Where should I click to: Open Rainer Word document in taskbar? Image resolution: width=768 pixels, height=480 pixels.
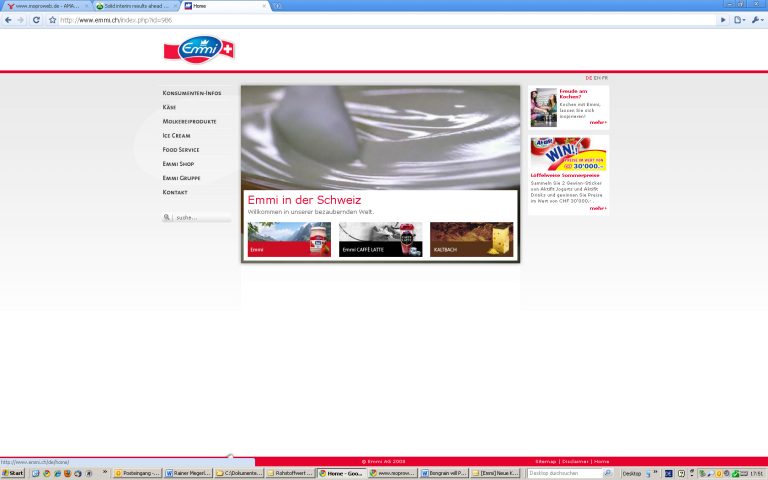(188, 473)
